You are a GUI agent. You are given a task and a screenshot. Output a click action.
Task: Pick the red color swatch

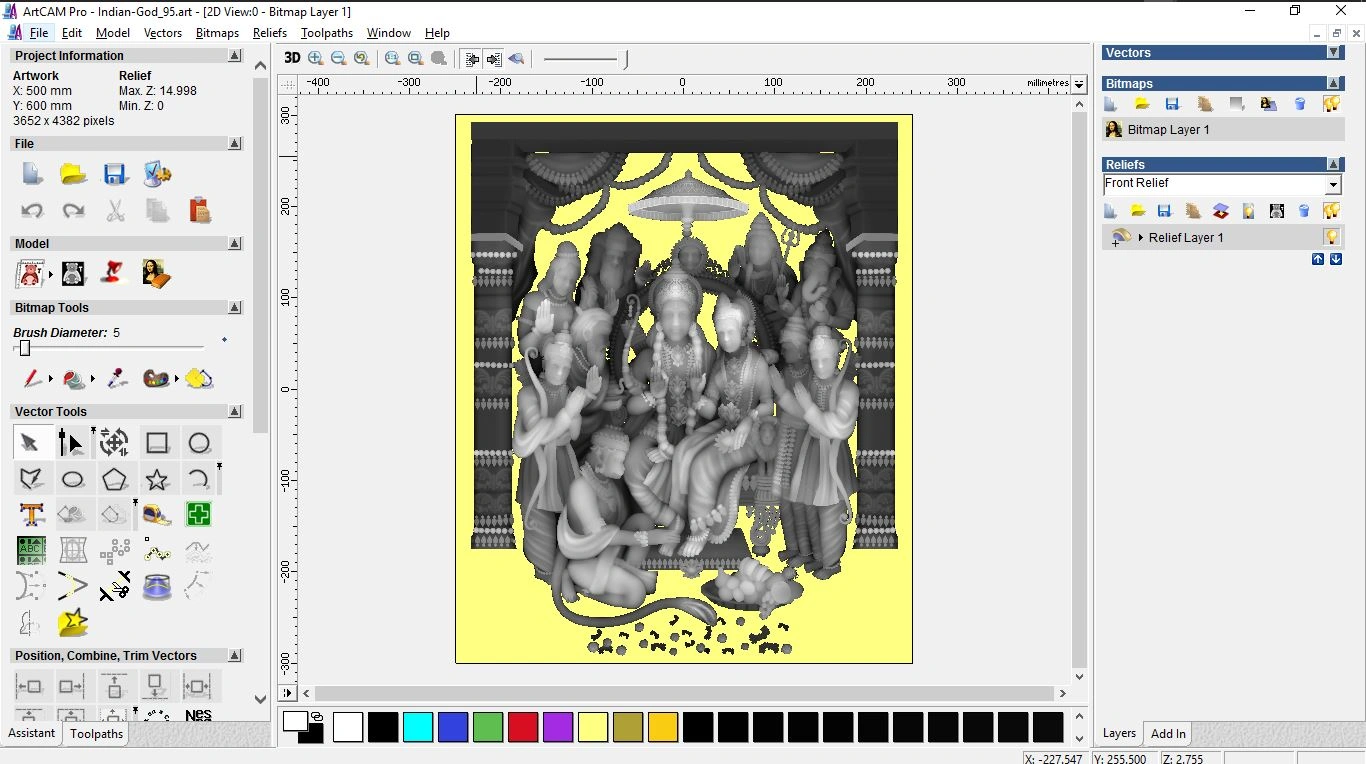(x=523, y=727)
